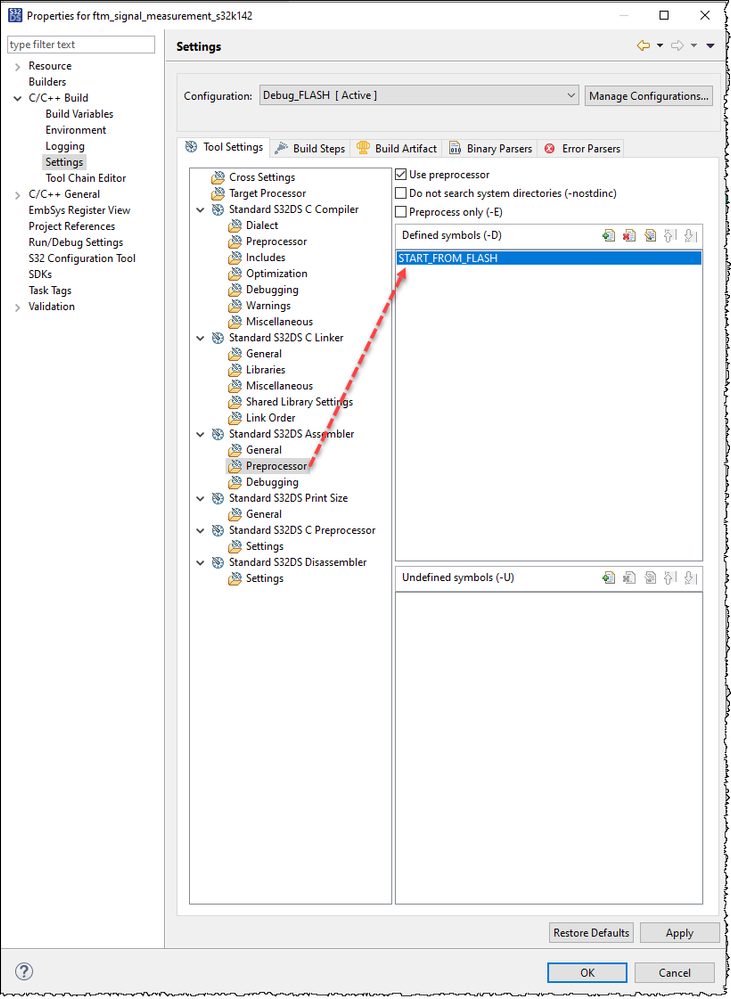This screenshot has width=731, height=999.
Task: Switch to the Build Steps tab
Action: pyautogui.click(x=310, y=148)
